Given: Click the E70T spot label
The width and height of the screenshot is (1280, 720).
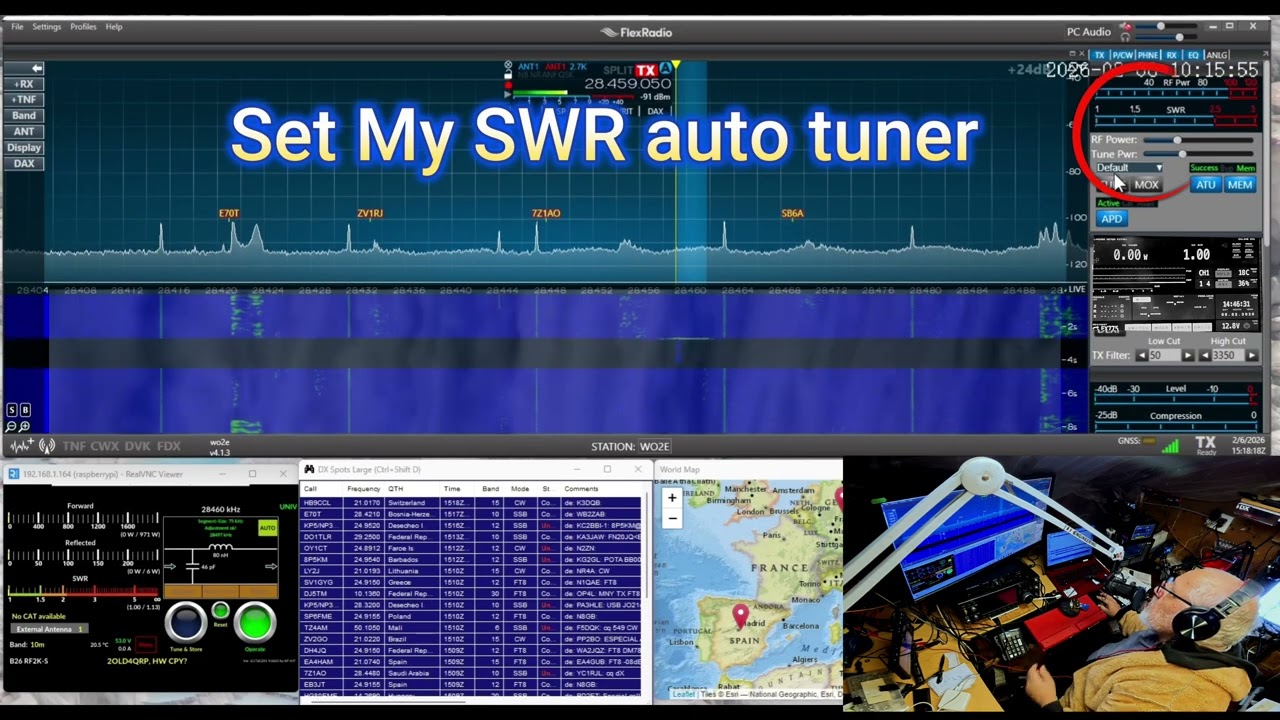Looking at the screenshot, I should point(229,213).
